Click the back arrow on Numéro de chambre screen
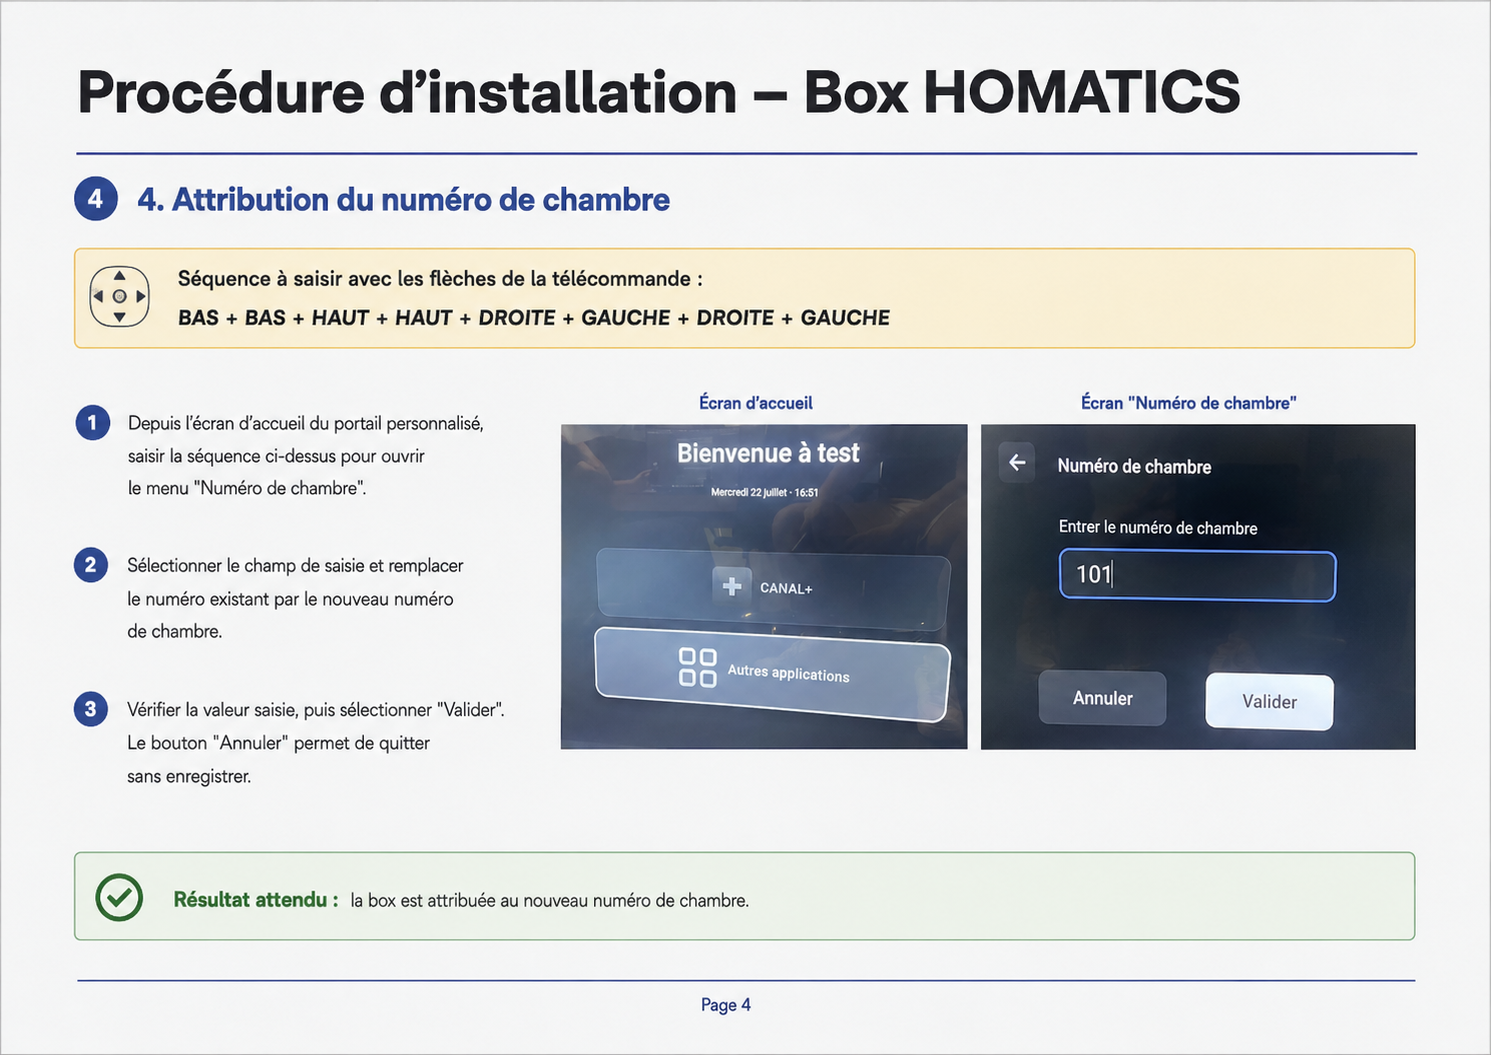1491x1055 pixels. click(x=1017, y=463)
